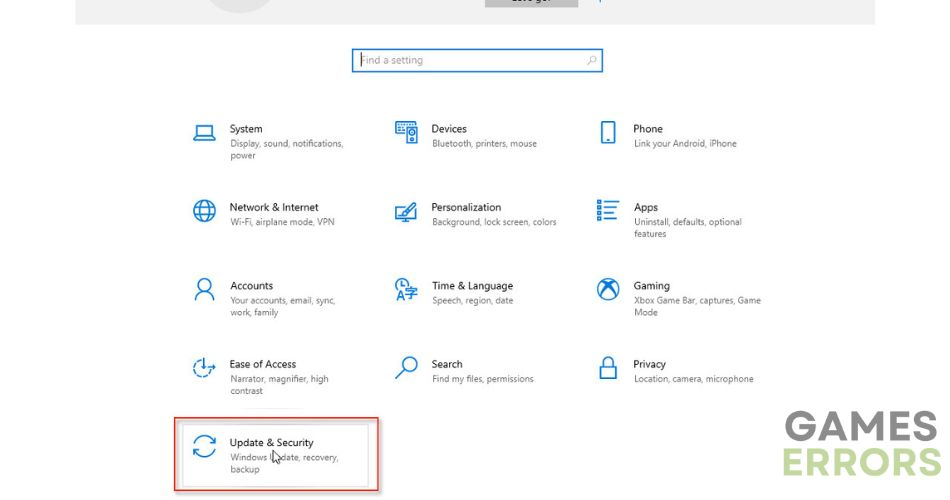Click the circular arrows Update & Security icon

(x=204, y=447)
